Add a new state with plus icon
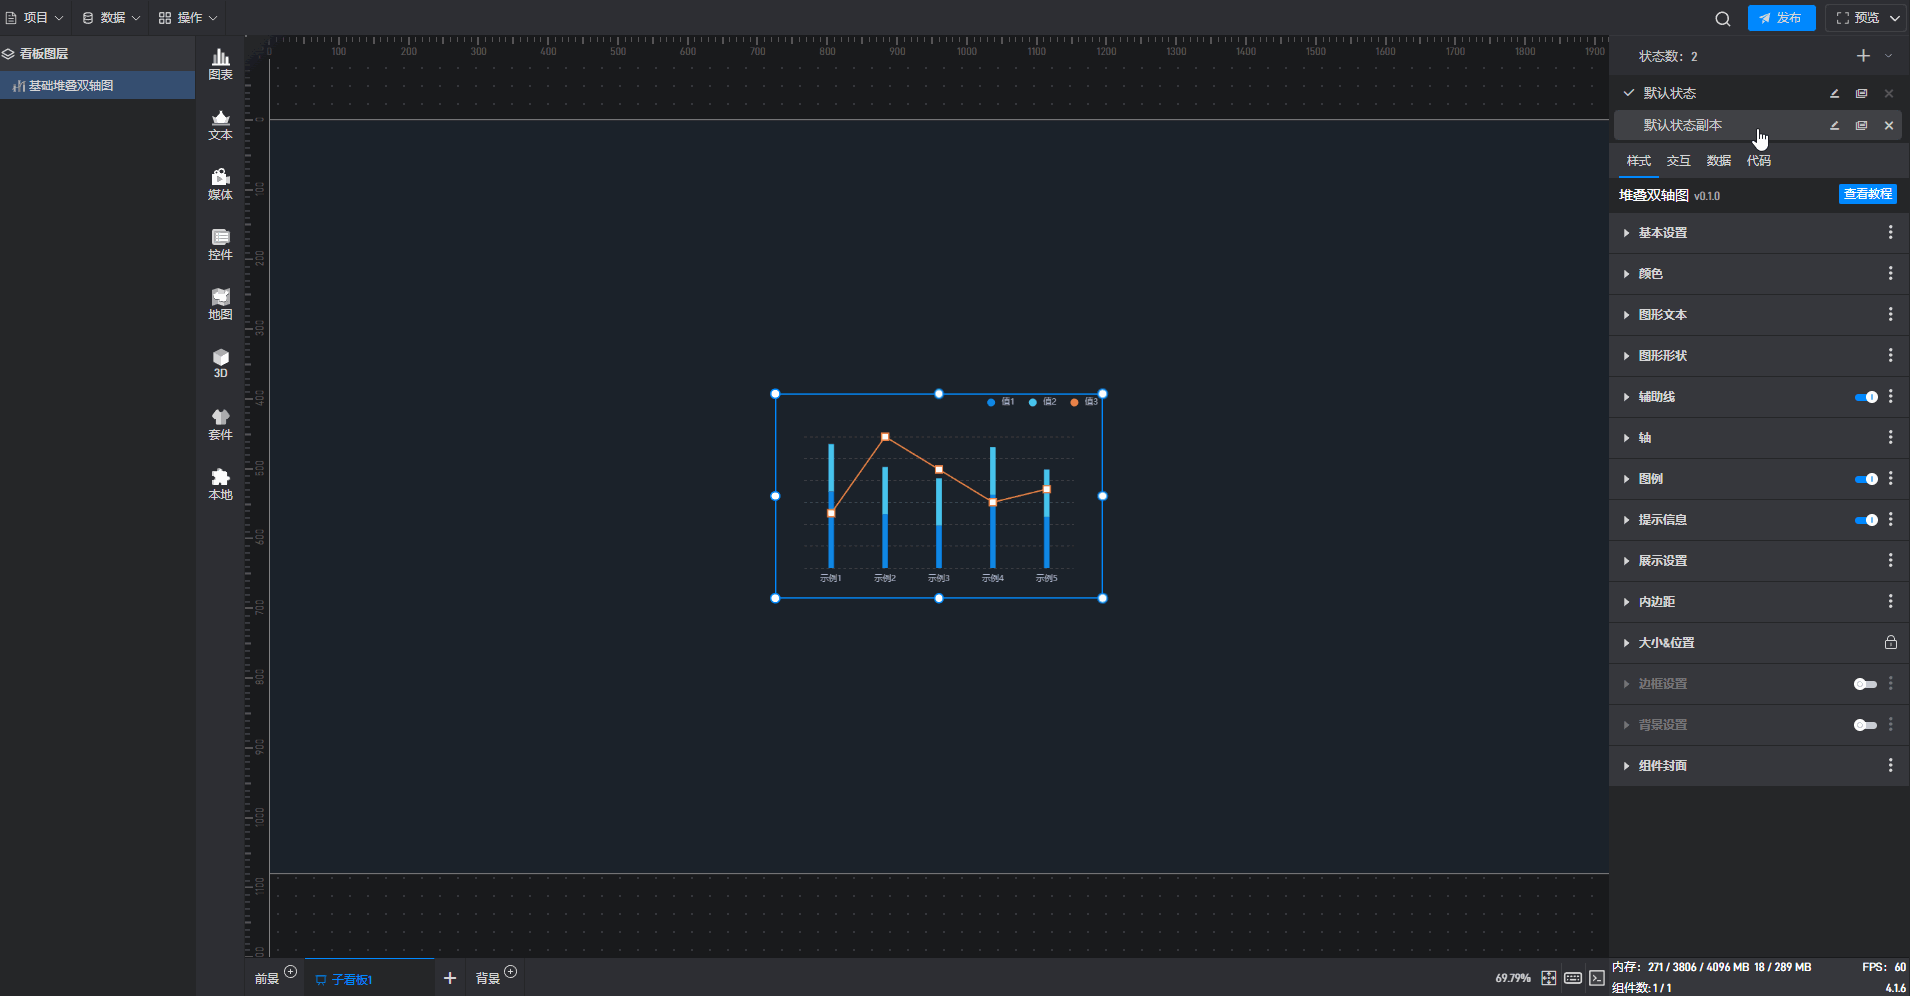 pos(1863,56)
